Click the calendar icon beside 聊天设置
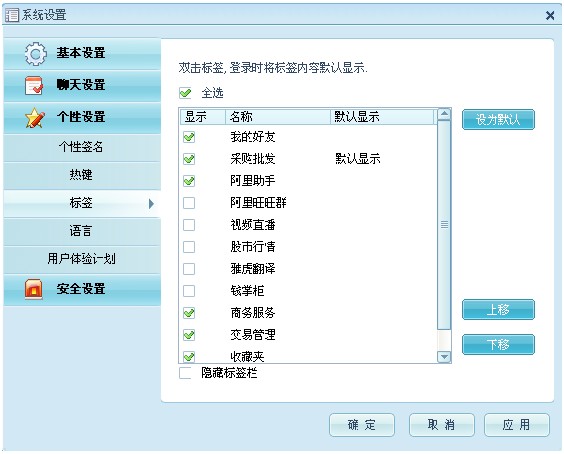This screenshot has height=454, width=564. 34,86
